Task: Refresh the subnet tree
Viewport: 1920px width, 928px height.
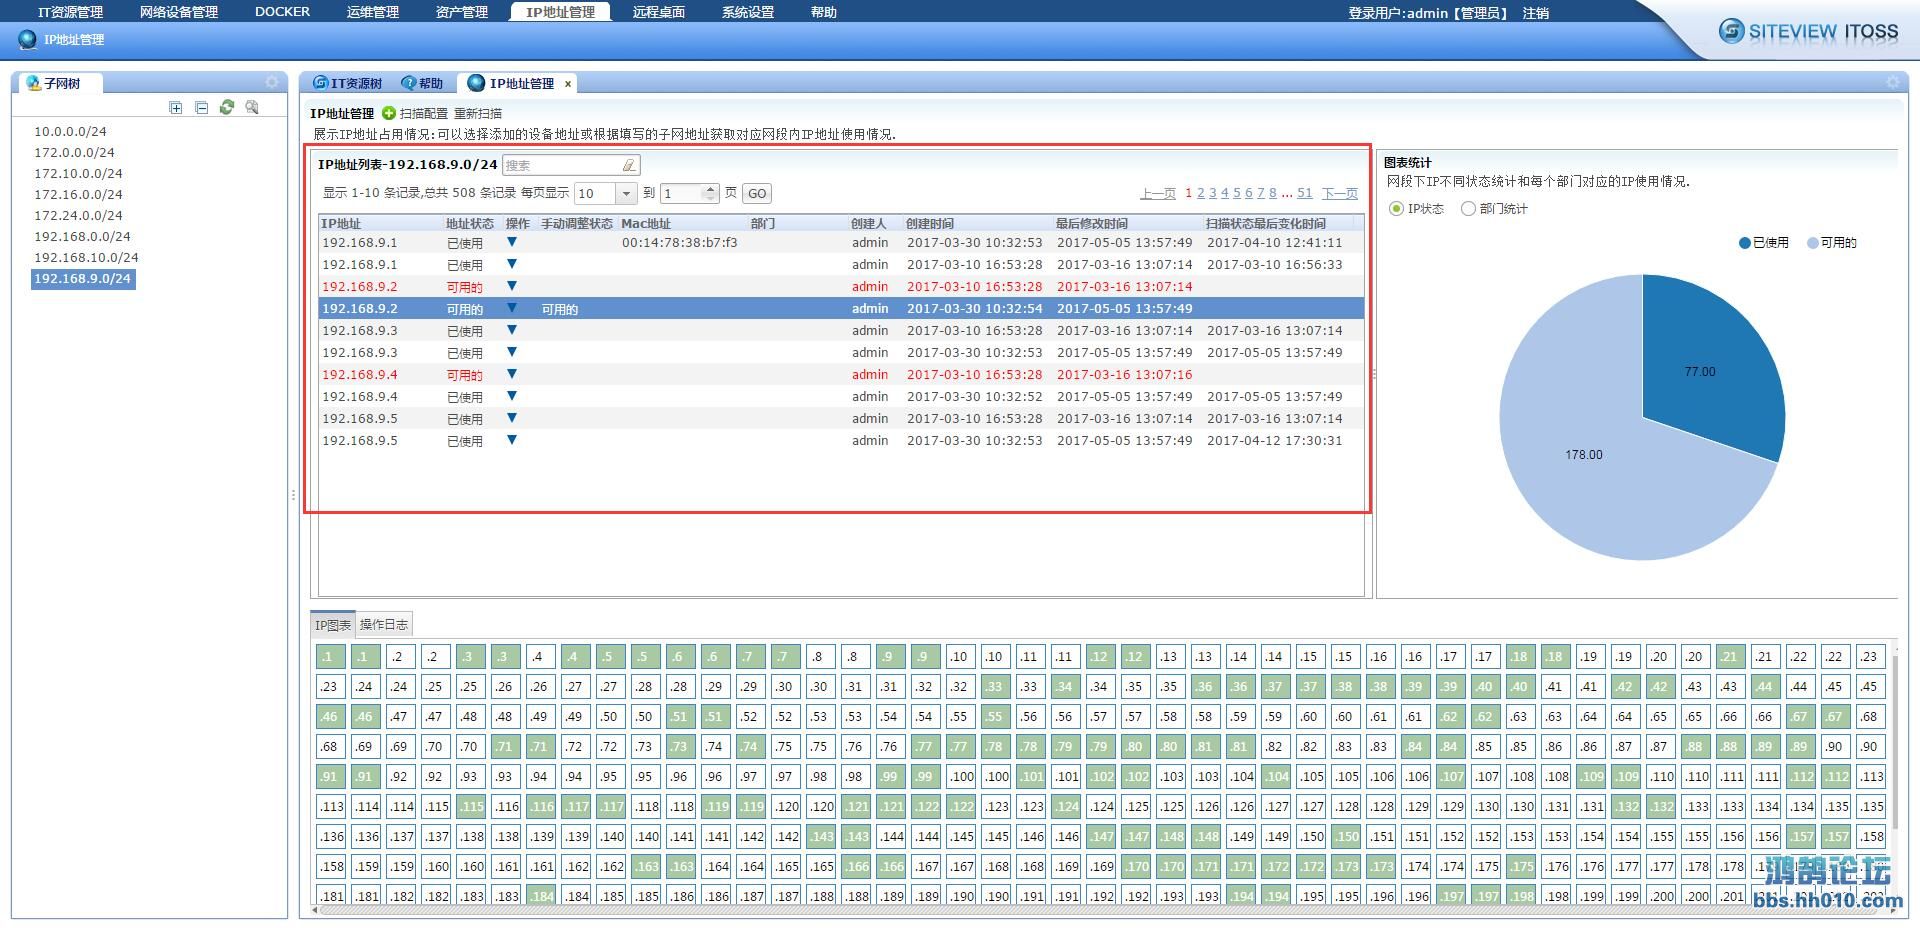Action: point(227,107)
